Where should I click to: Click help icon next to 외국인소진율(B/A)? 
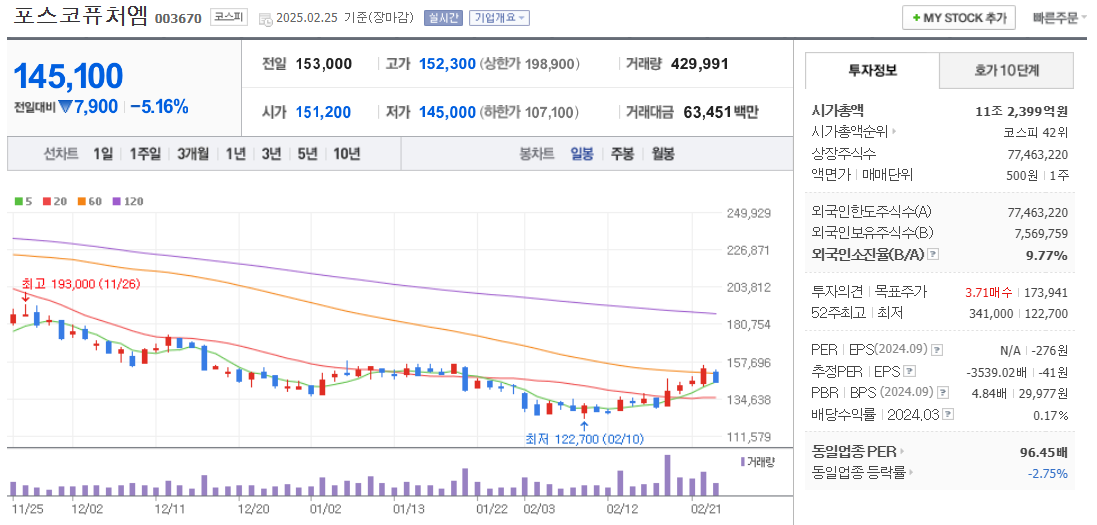pyautogui.click(x=933, y=255)
